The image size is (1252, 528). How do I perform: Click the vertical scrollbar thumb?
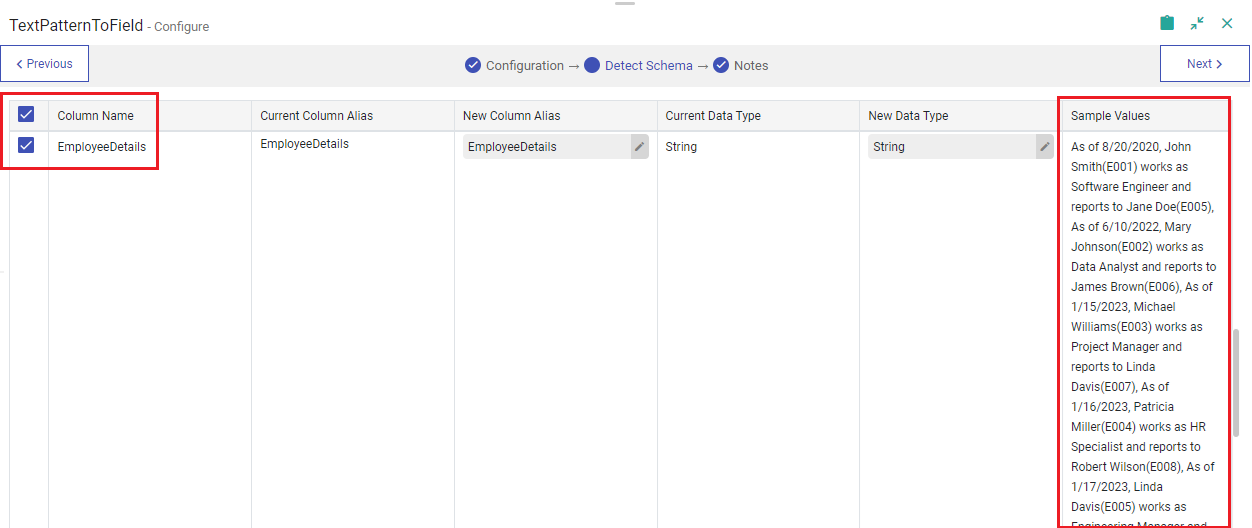coord(1236,382)
